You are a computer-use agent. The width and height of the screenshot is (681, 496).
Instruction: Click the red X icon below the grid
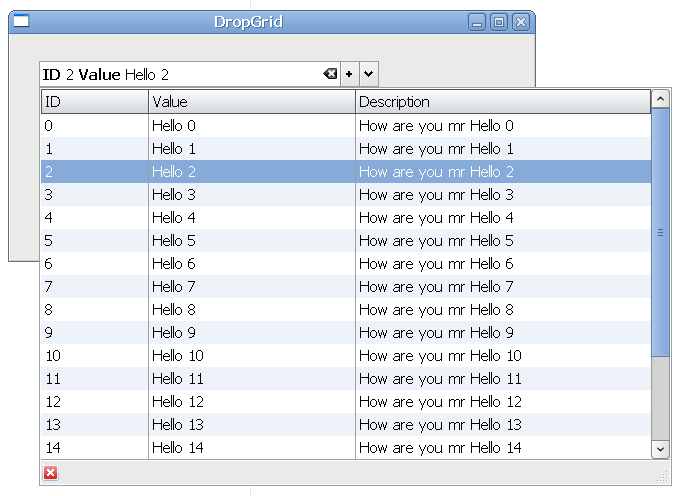point(51,473)
